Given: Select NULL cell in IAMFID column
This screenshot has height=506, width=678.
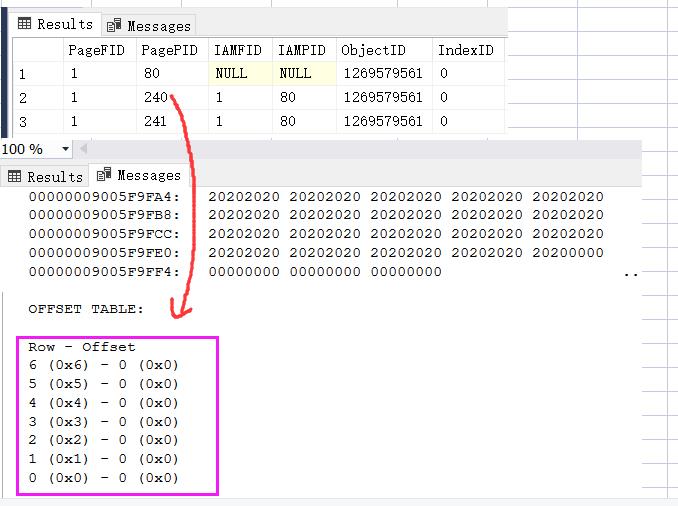Looking at the screenshot, I should tap(240, 73).
